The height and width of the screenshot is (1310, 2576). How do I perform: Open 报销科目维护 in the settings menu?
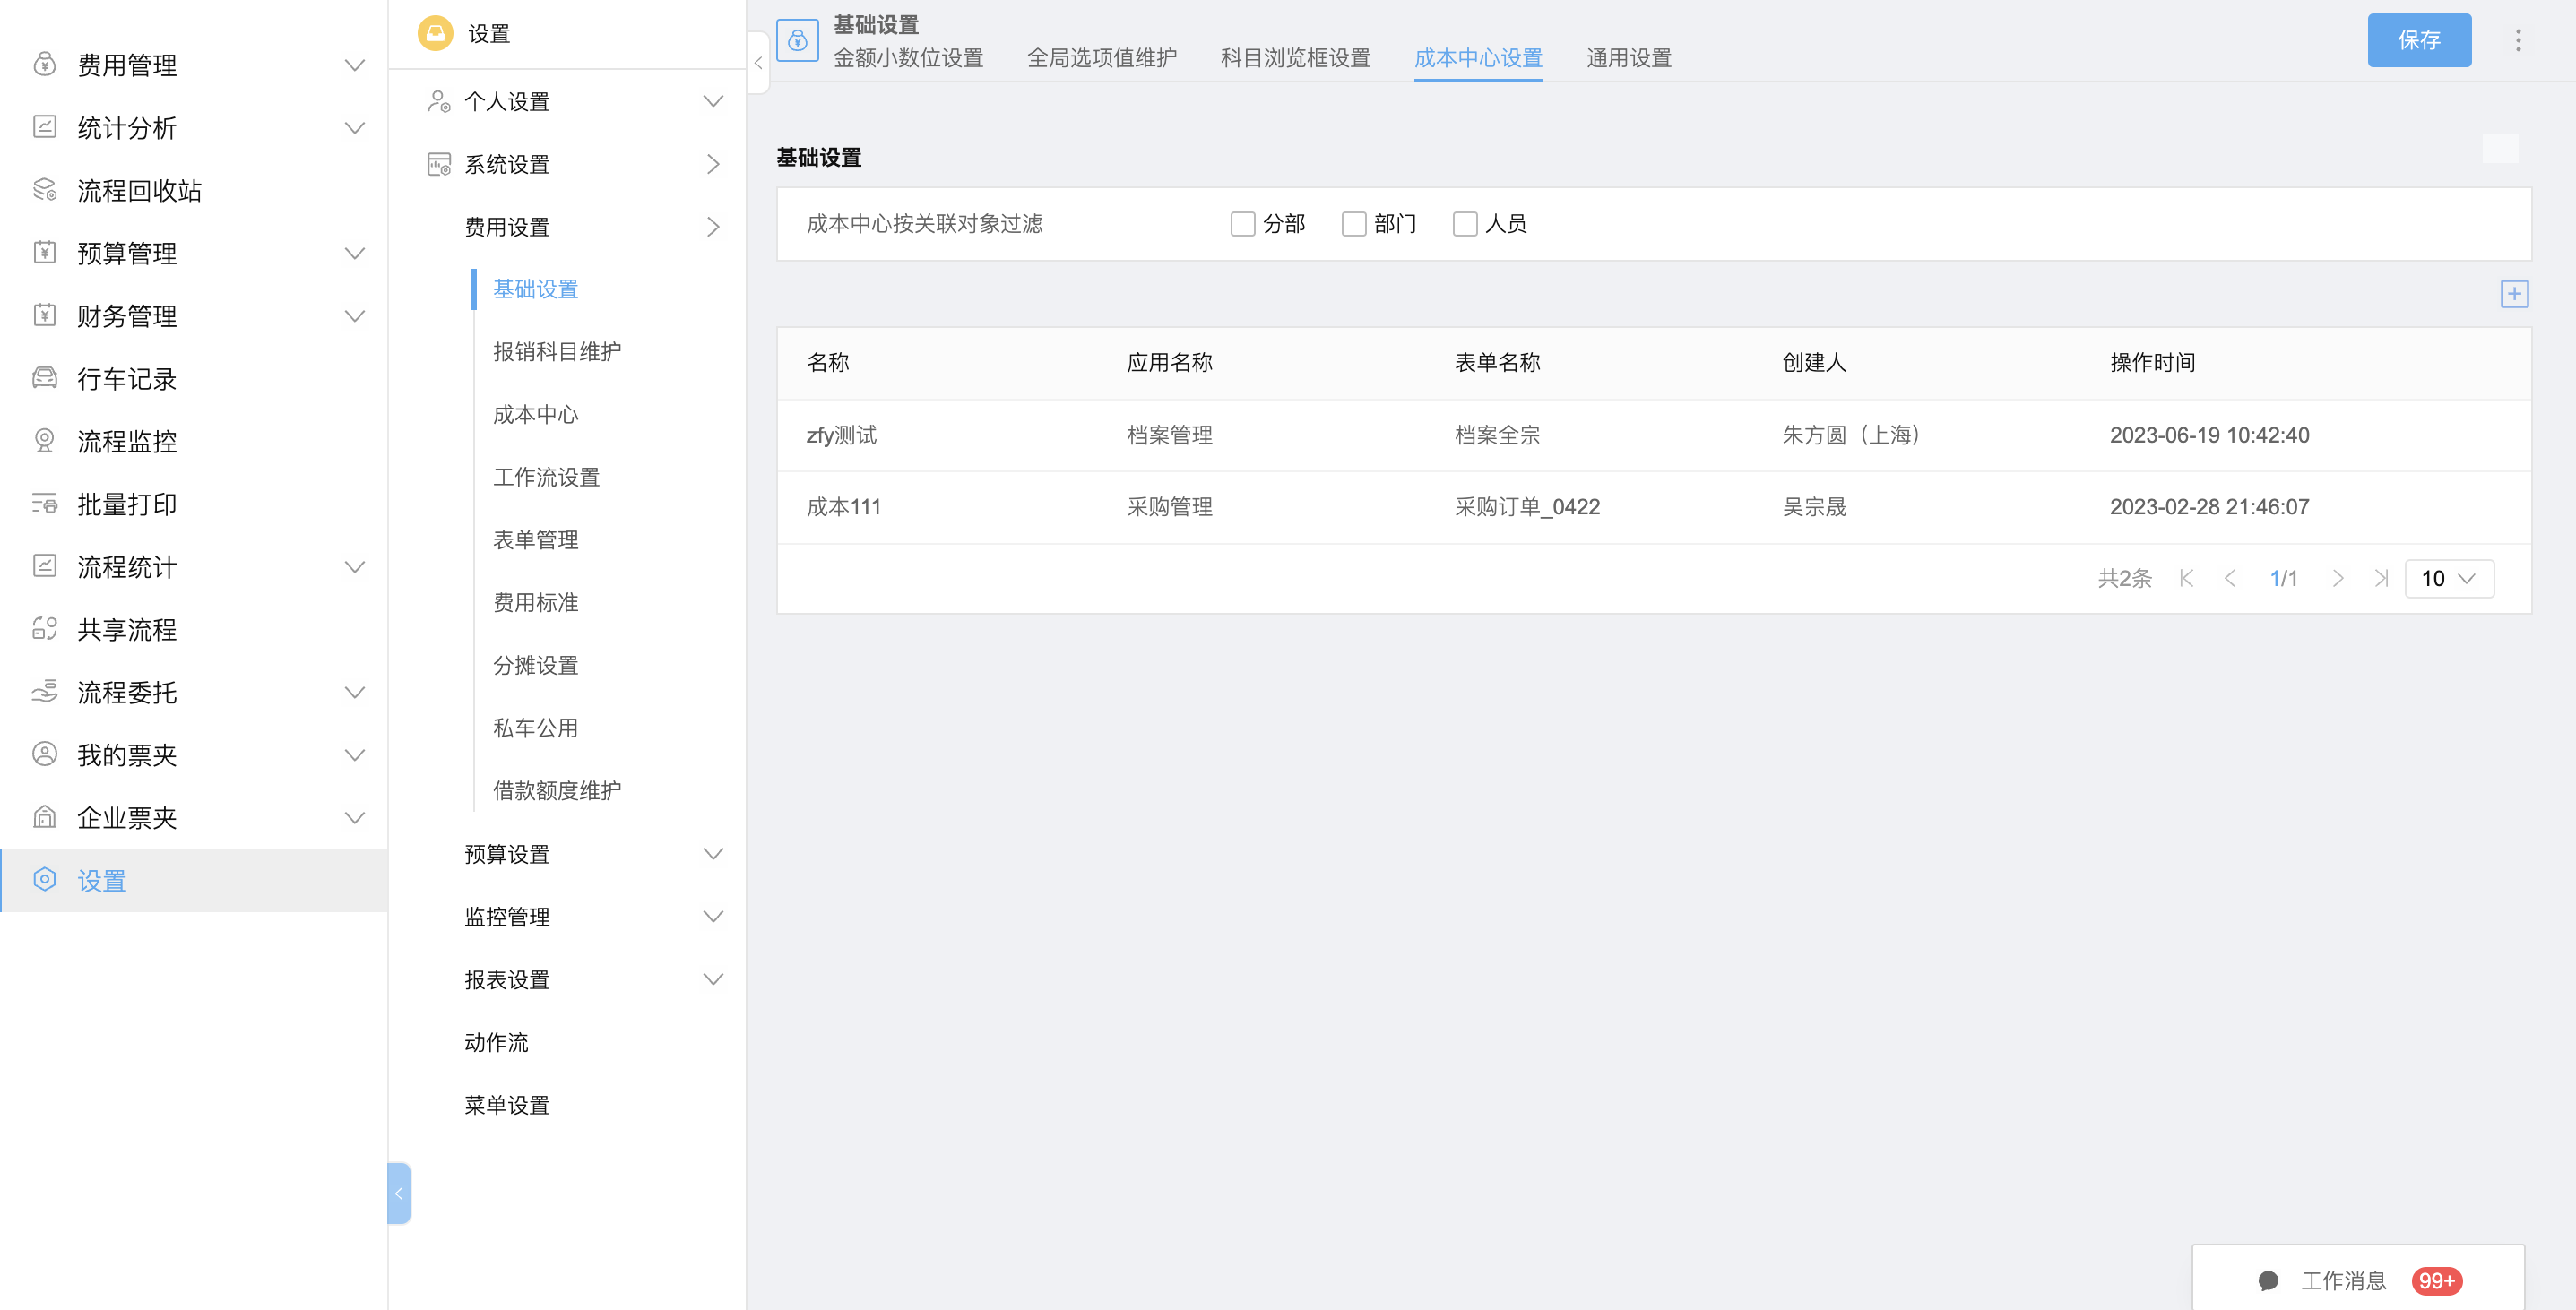(556, 351)
